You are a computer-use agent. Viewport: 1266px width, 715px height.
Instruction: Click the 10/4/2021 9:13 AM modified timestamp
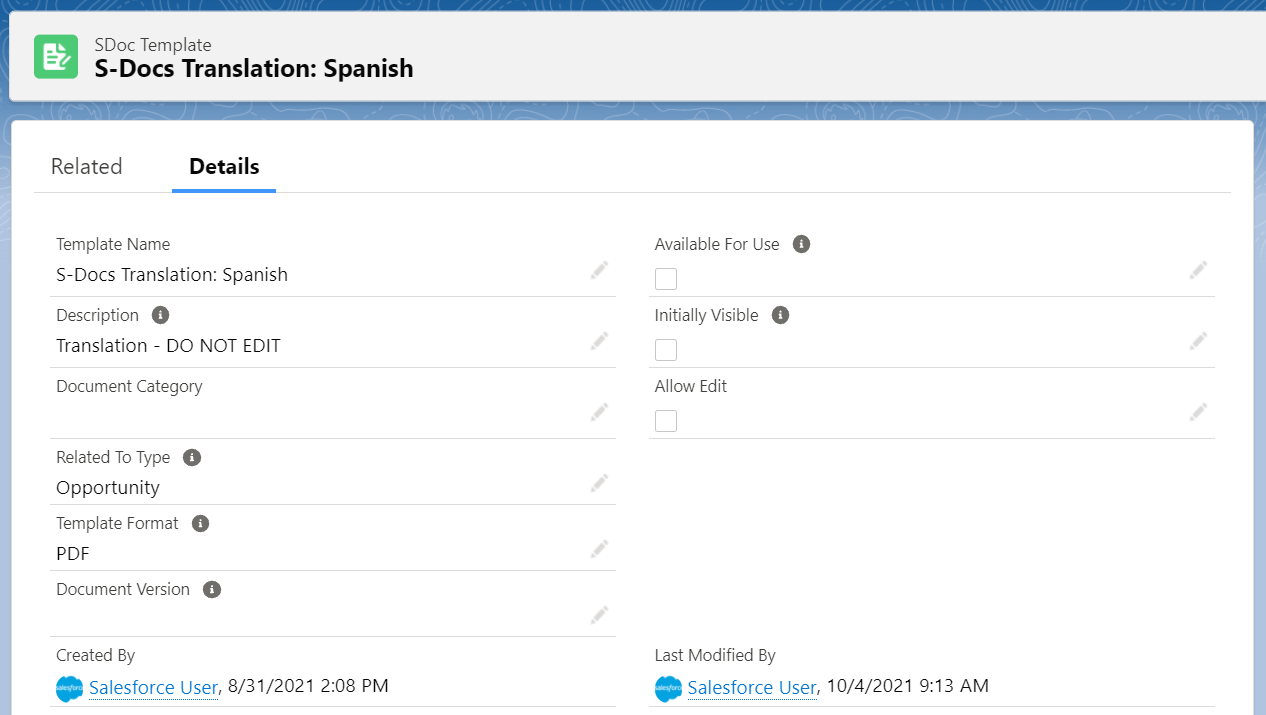click(x=908, y=686)
